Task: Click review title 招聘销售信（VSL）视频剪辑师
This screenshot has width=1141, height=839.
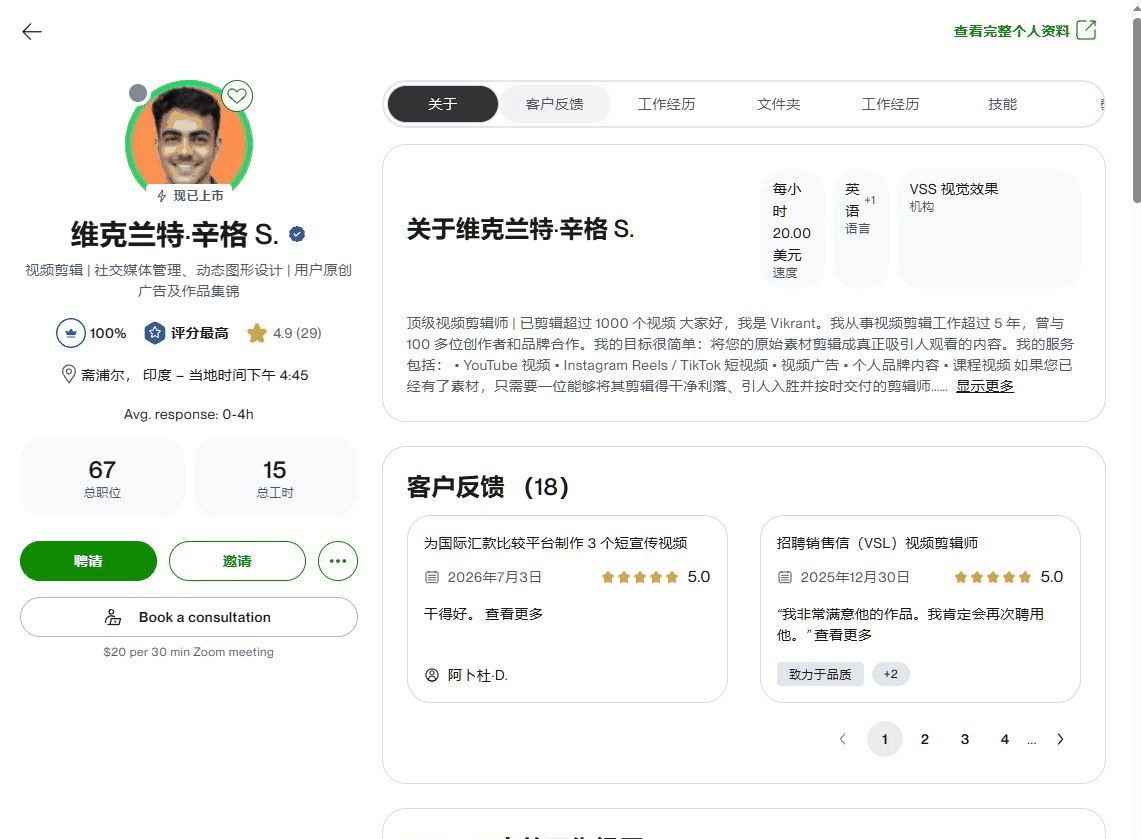Action: click(x=877, y=543)
